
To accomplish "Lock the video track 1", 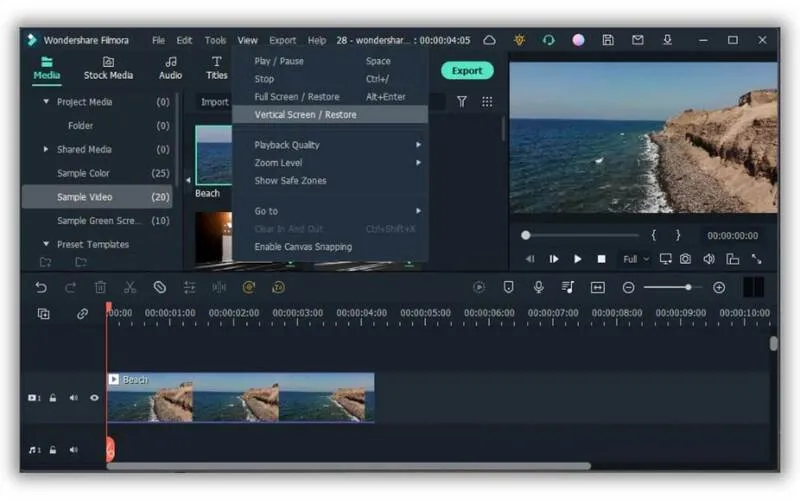I will click(x=52, y=398).
